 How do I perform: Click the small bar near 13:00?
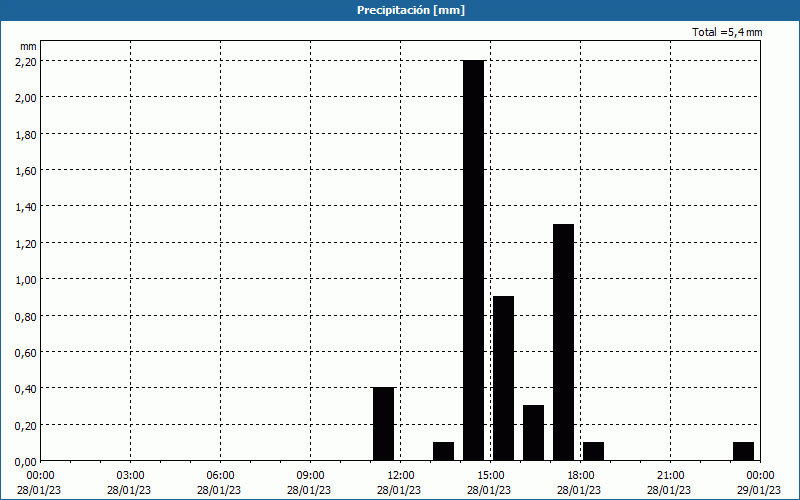[x=443, y=452]
